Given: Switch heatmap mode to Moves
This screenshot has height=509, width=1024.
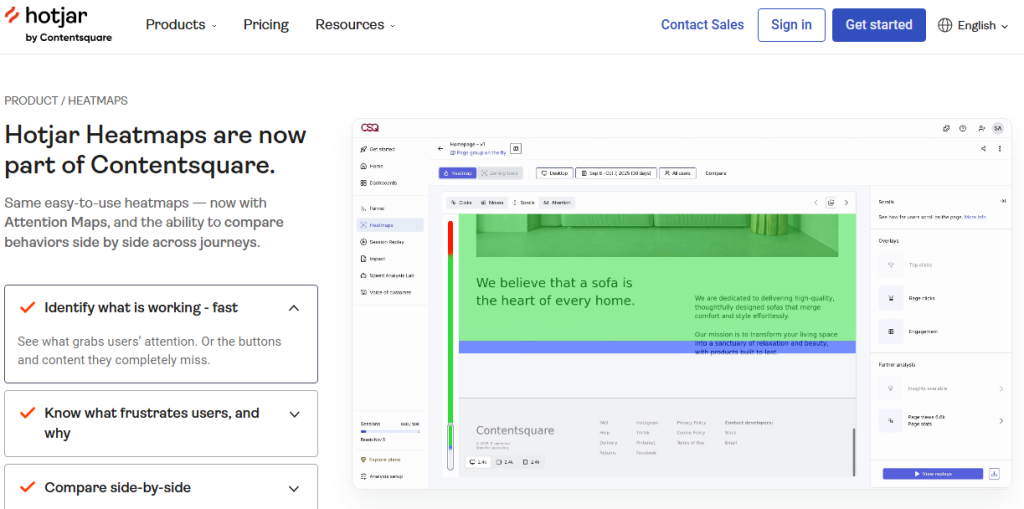Looking at the screenshot, I should [492, 203].
